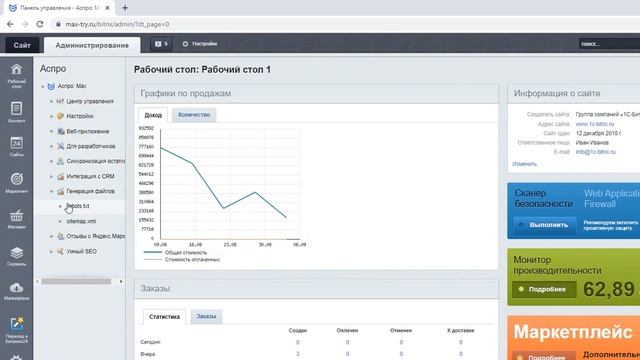Image resolution: width=640 pixels, height=360 pixels.
Task: Click the Настройки gear in top bar
Action: coord(200,44)
